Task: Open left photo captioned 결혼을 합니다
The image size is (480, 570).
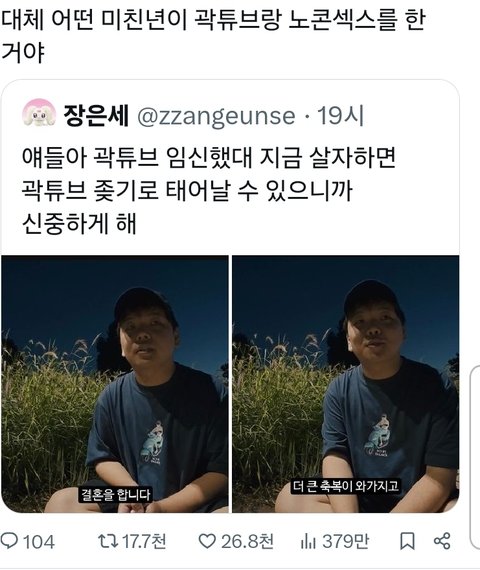Action: [x=115, y=384]
